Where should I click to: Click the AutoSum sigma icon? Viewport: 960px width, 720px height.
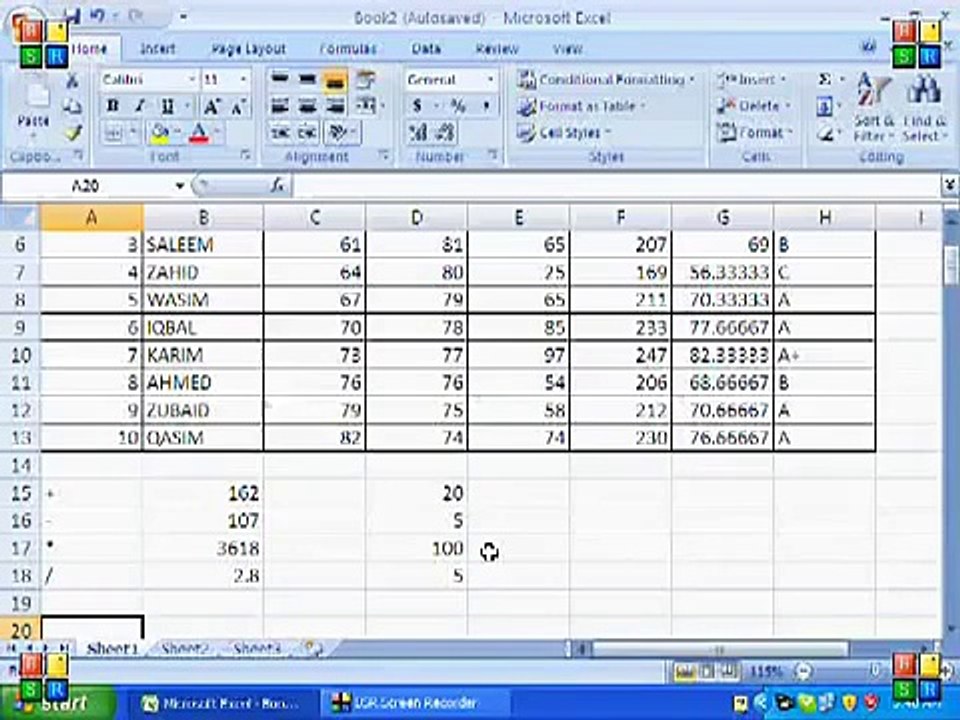coord(825,80)
